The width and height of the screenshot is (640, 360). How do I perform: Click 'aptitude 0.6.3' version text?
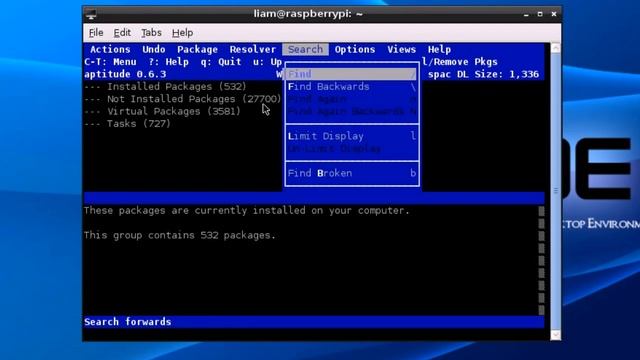125,74
